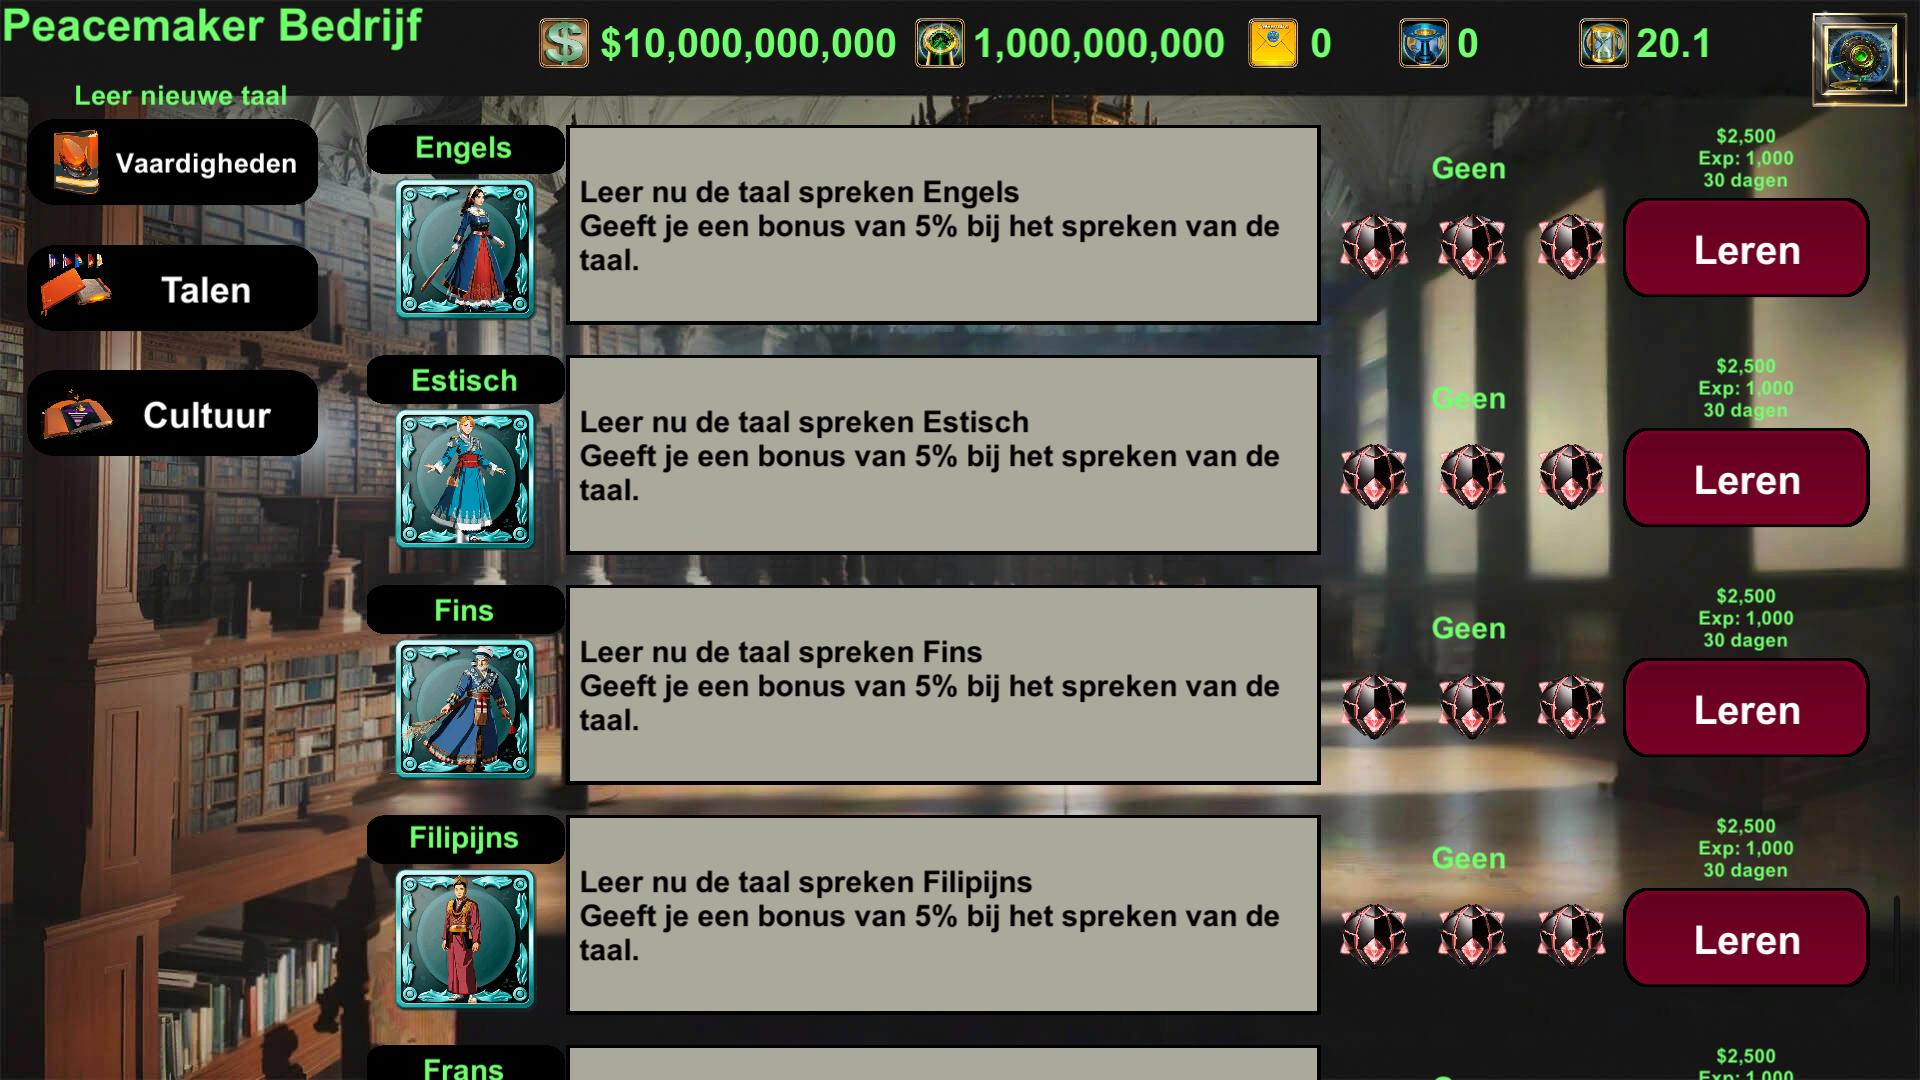The image size is (1920, 1080).
Task: Select the Engels character portrait
Action: pos(465,249)
